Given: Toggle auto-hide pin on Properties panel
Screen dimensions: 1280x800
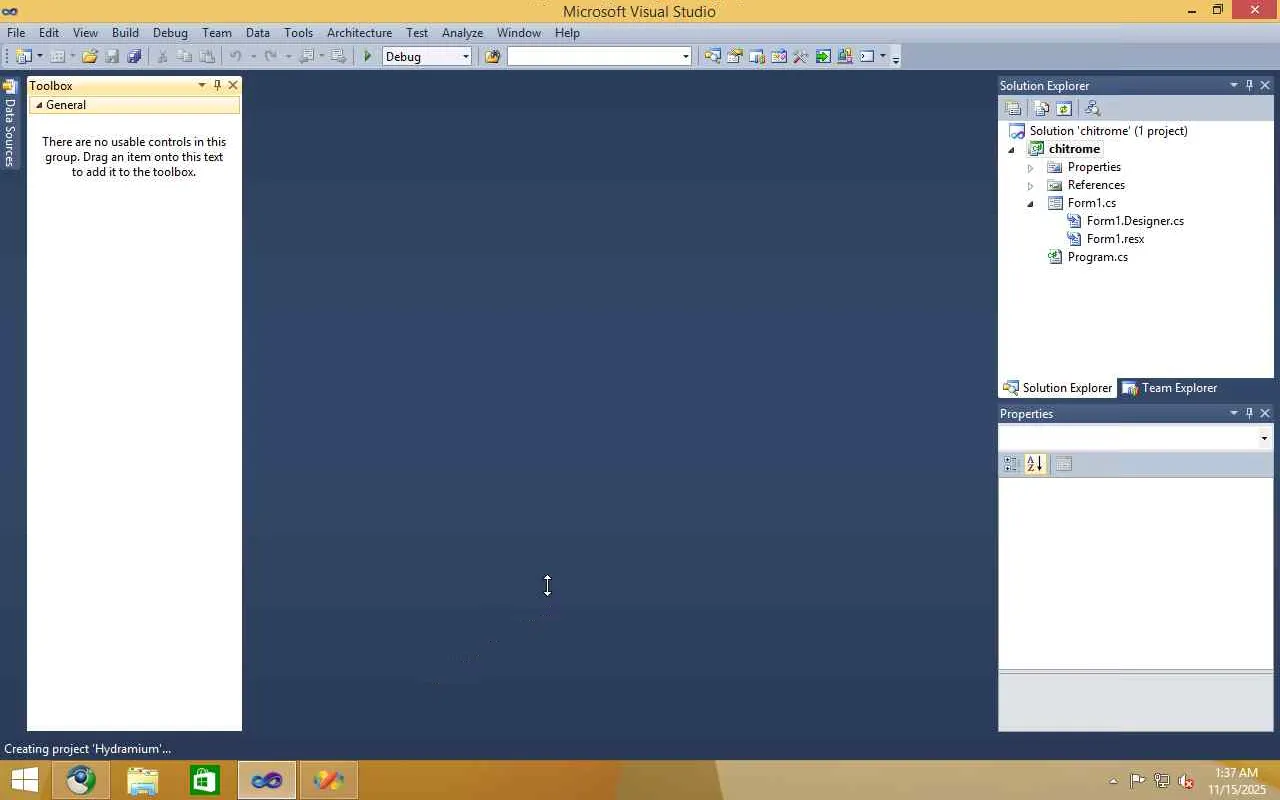Looking at the screenshot, I should (x=1249, y=414).
